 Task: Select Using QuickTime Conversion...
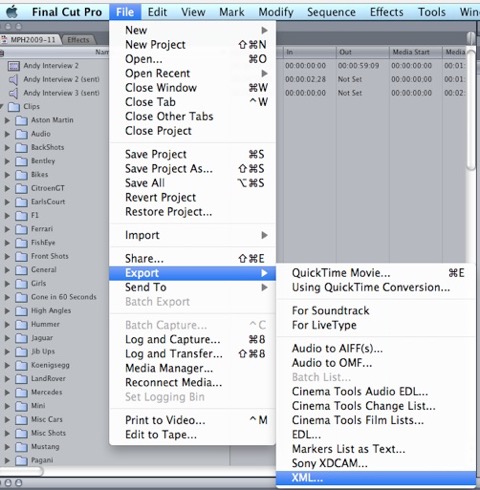[376, 287]
